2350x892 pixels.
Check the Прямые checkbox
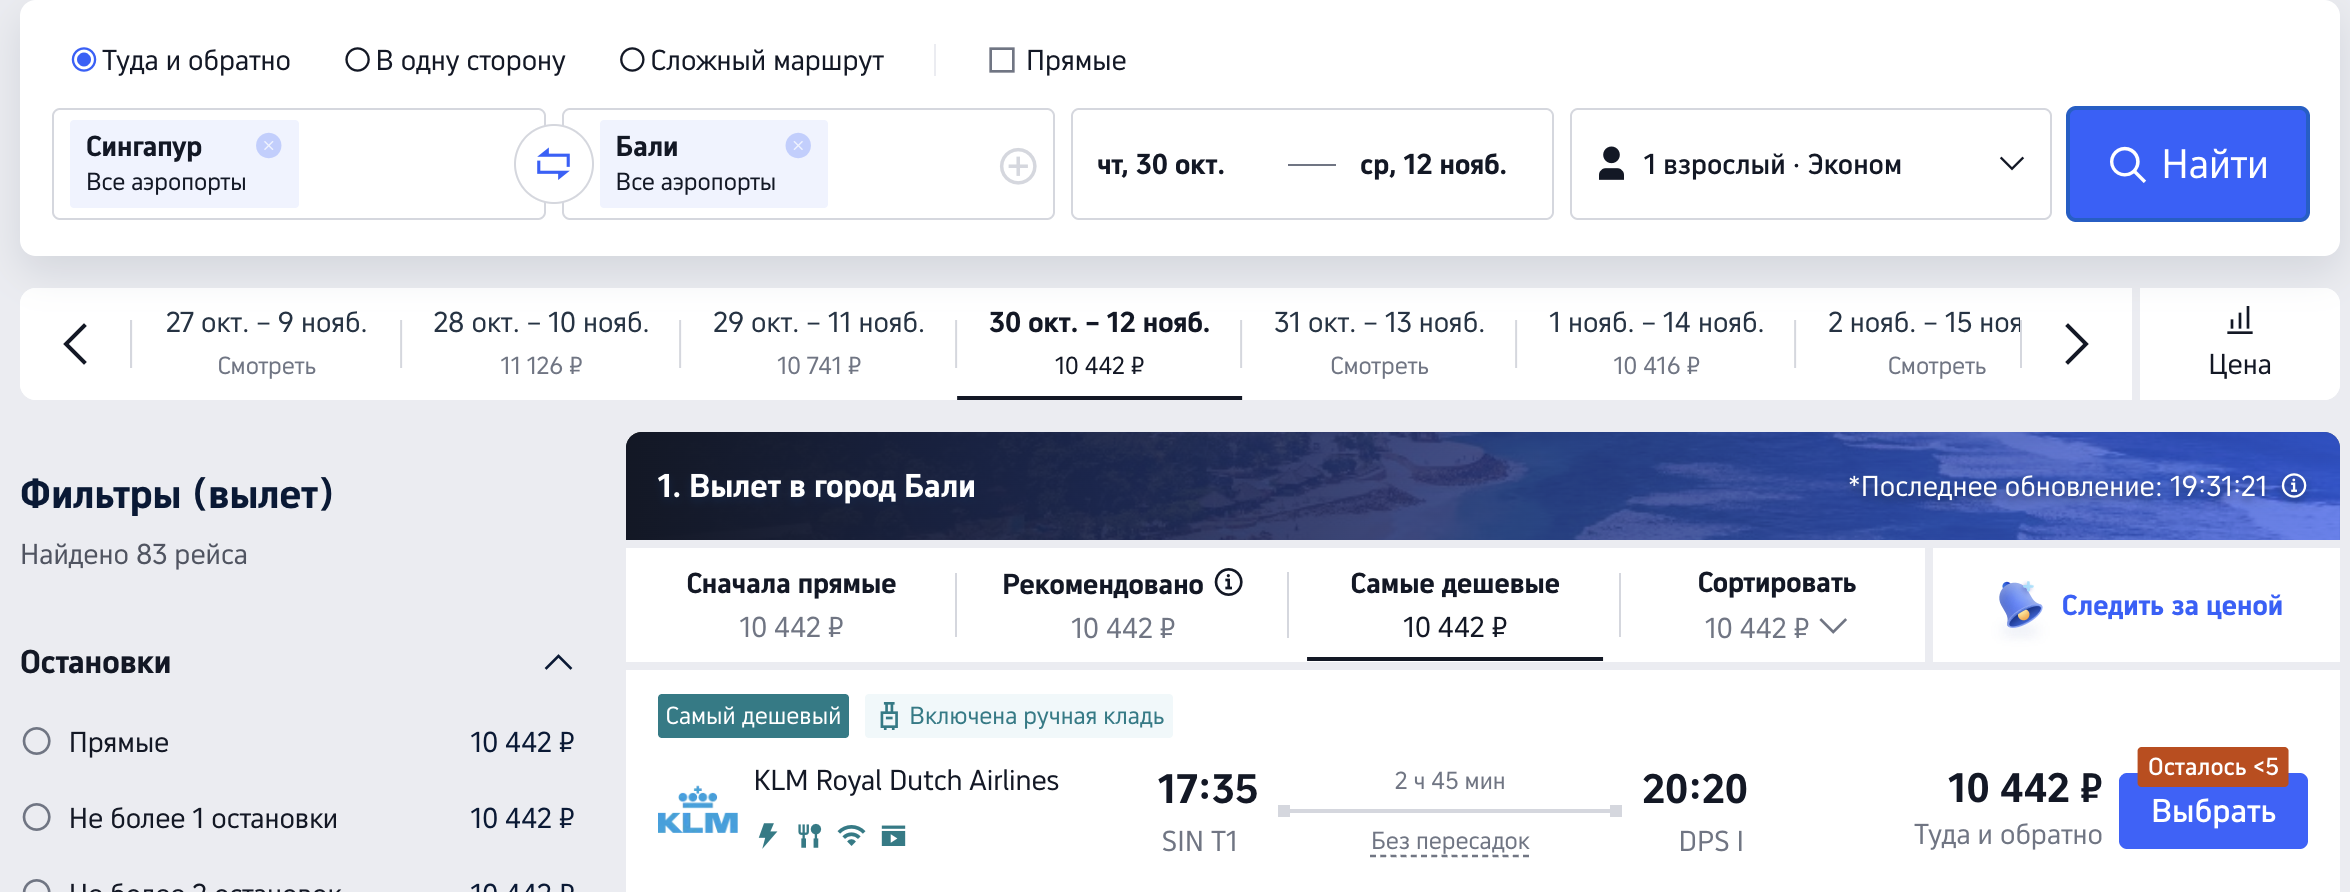pos(1001,60)
